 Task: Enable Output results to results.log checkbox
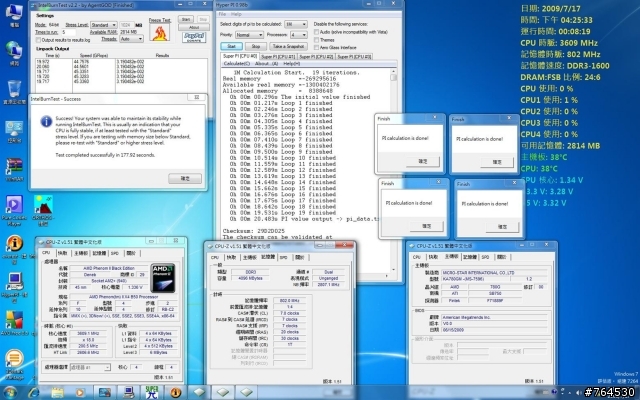38,40
